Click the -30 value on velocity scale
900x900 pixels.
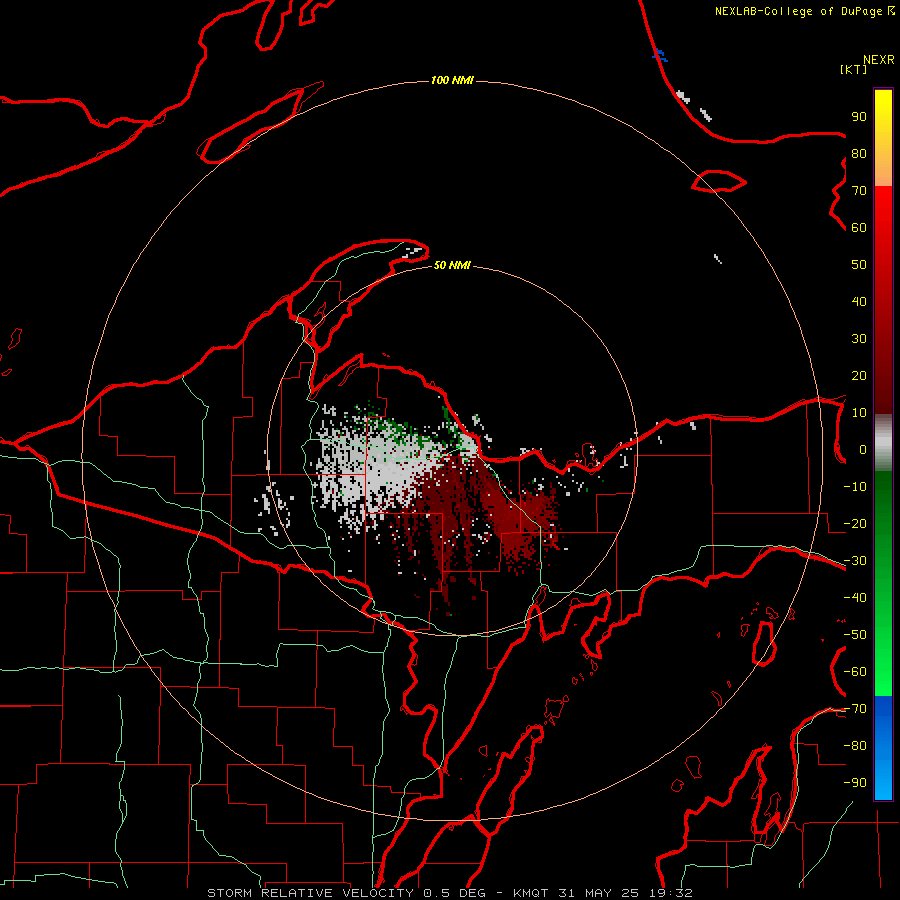coord(855,561)
